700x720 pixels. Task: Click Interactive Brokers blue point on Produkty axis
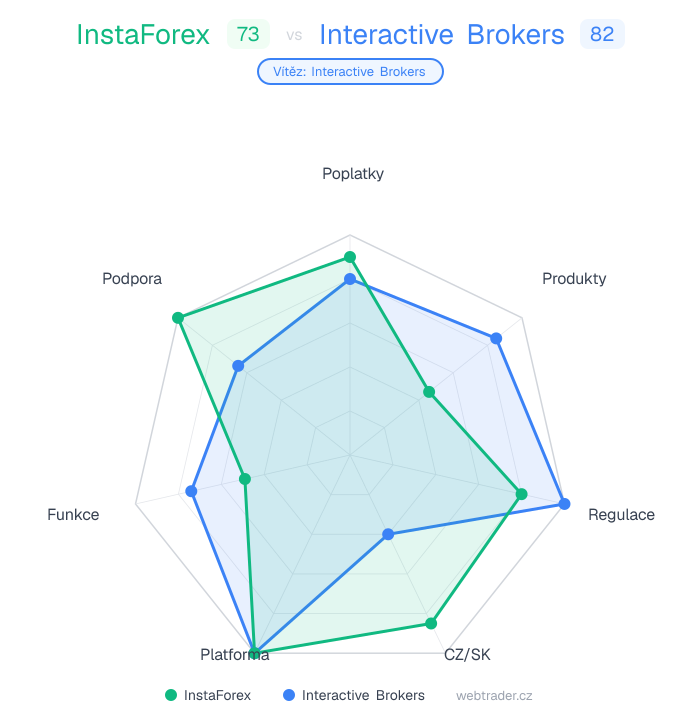tap(496, 339)
